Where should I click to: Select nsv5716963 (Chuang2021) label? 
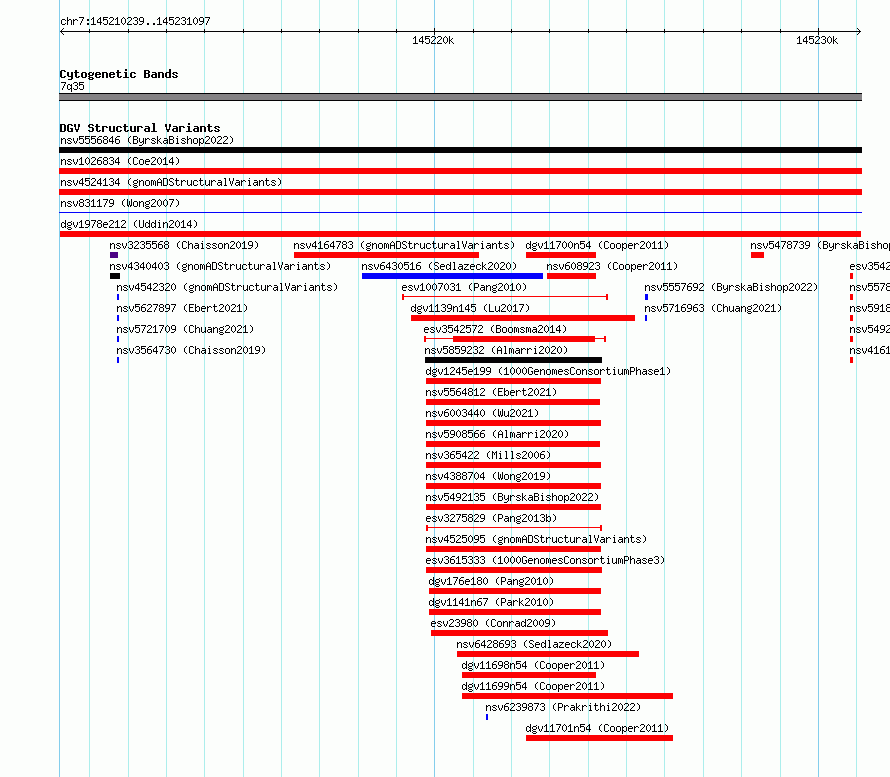click(713, 308)
